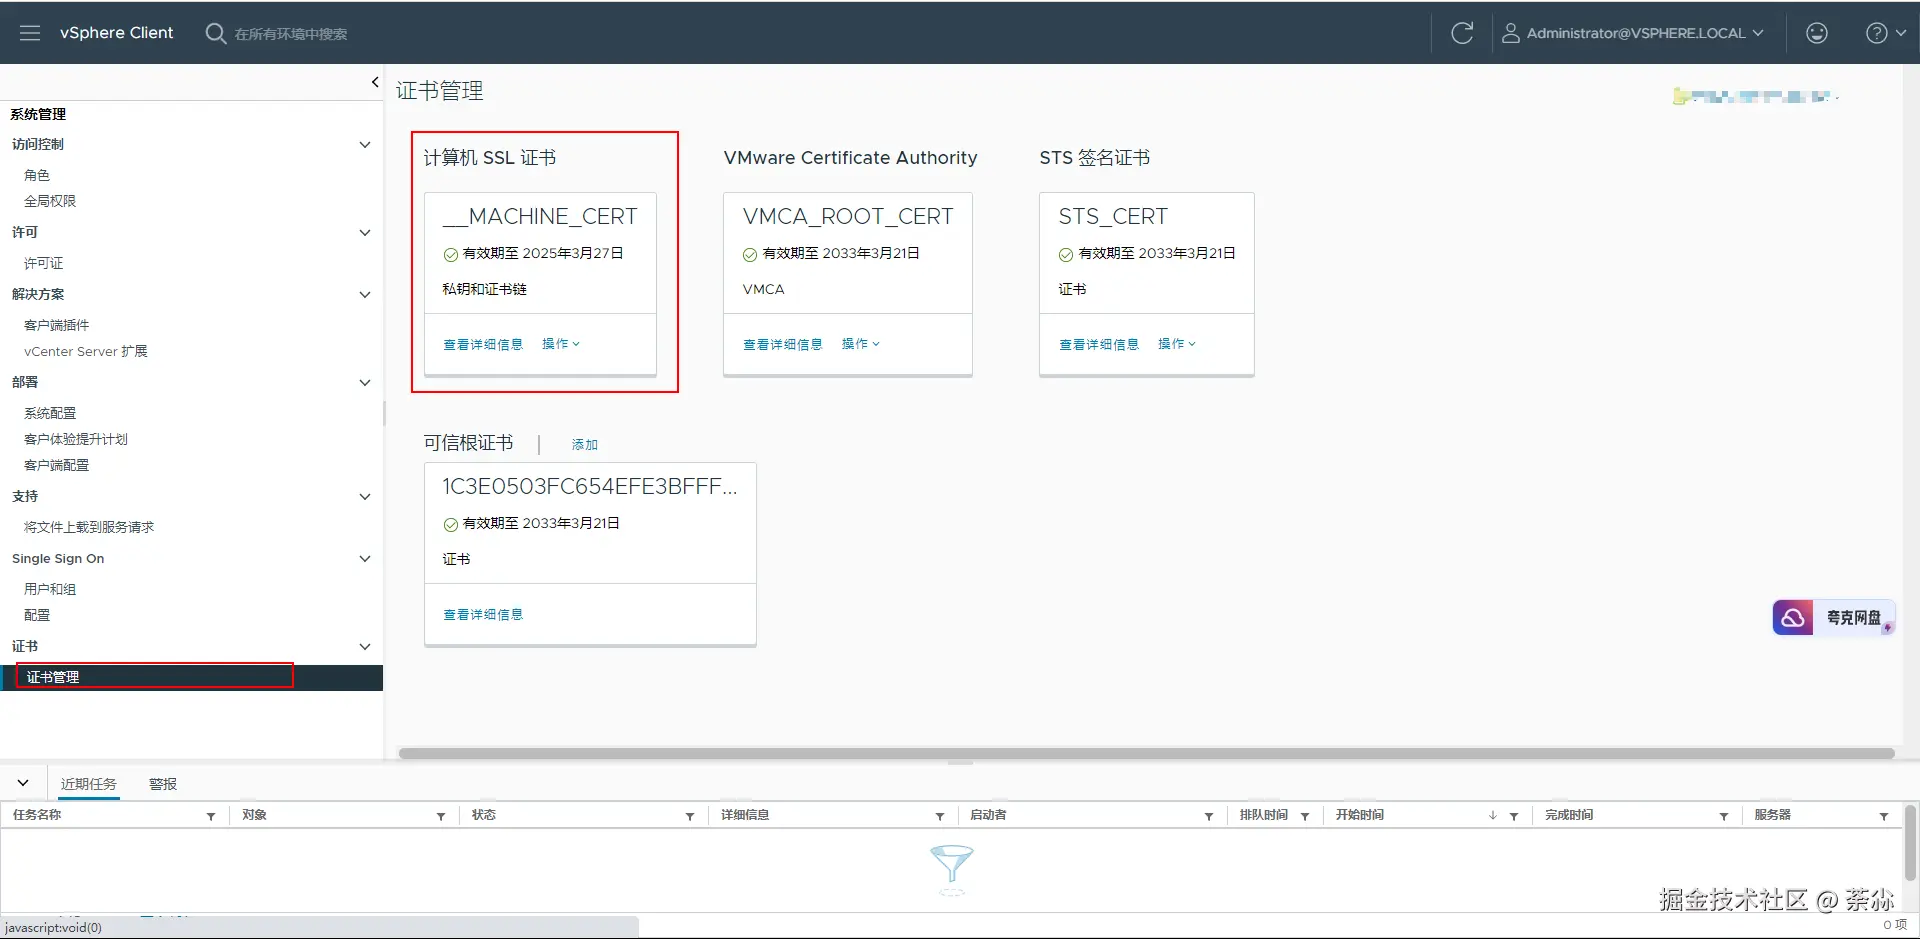Open 客户端插件 in the sidebar
1920x939 pixels.
[x=57, y=325]
